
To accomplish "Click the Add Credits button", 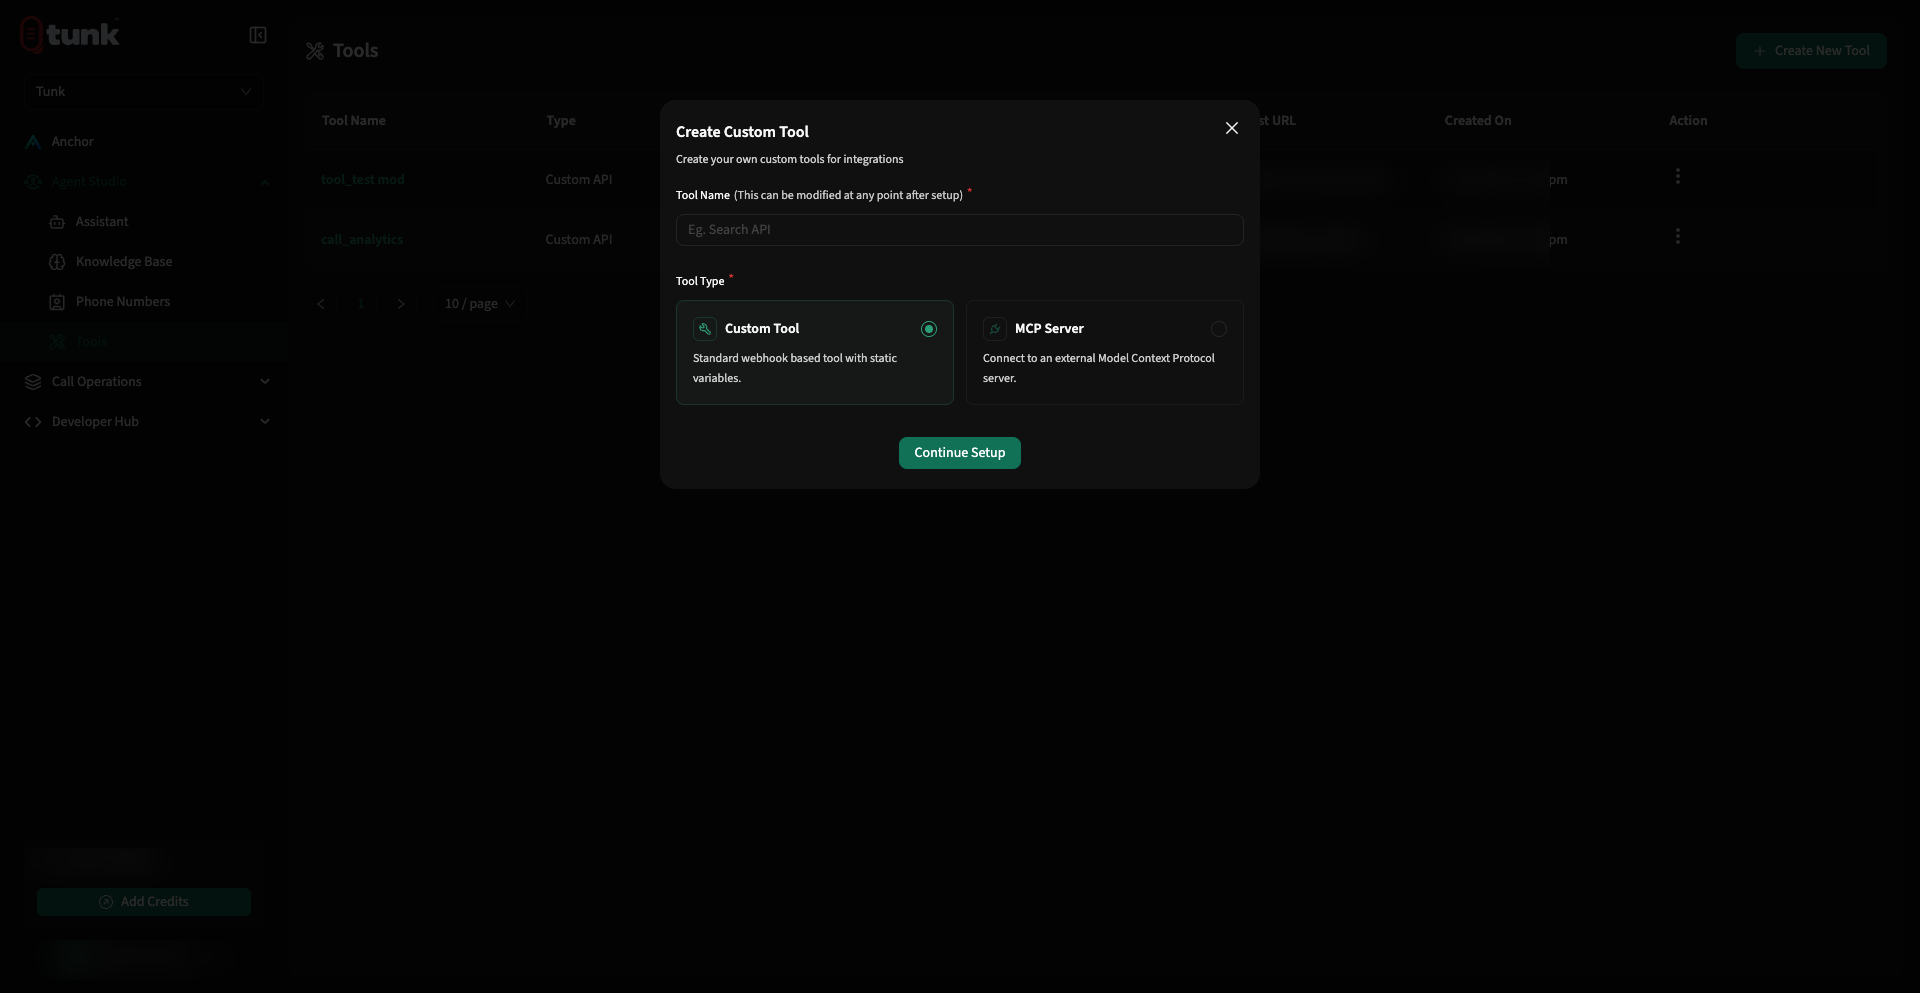I will pos(144,902).
